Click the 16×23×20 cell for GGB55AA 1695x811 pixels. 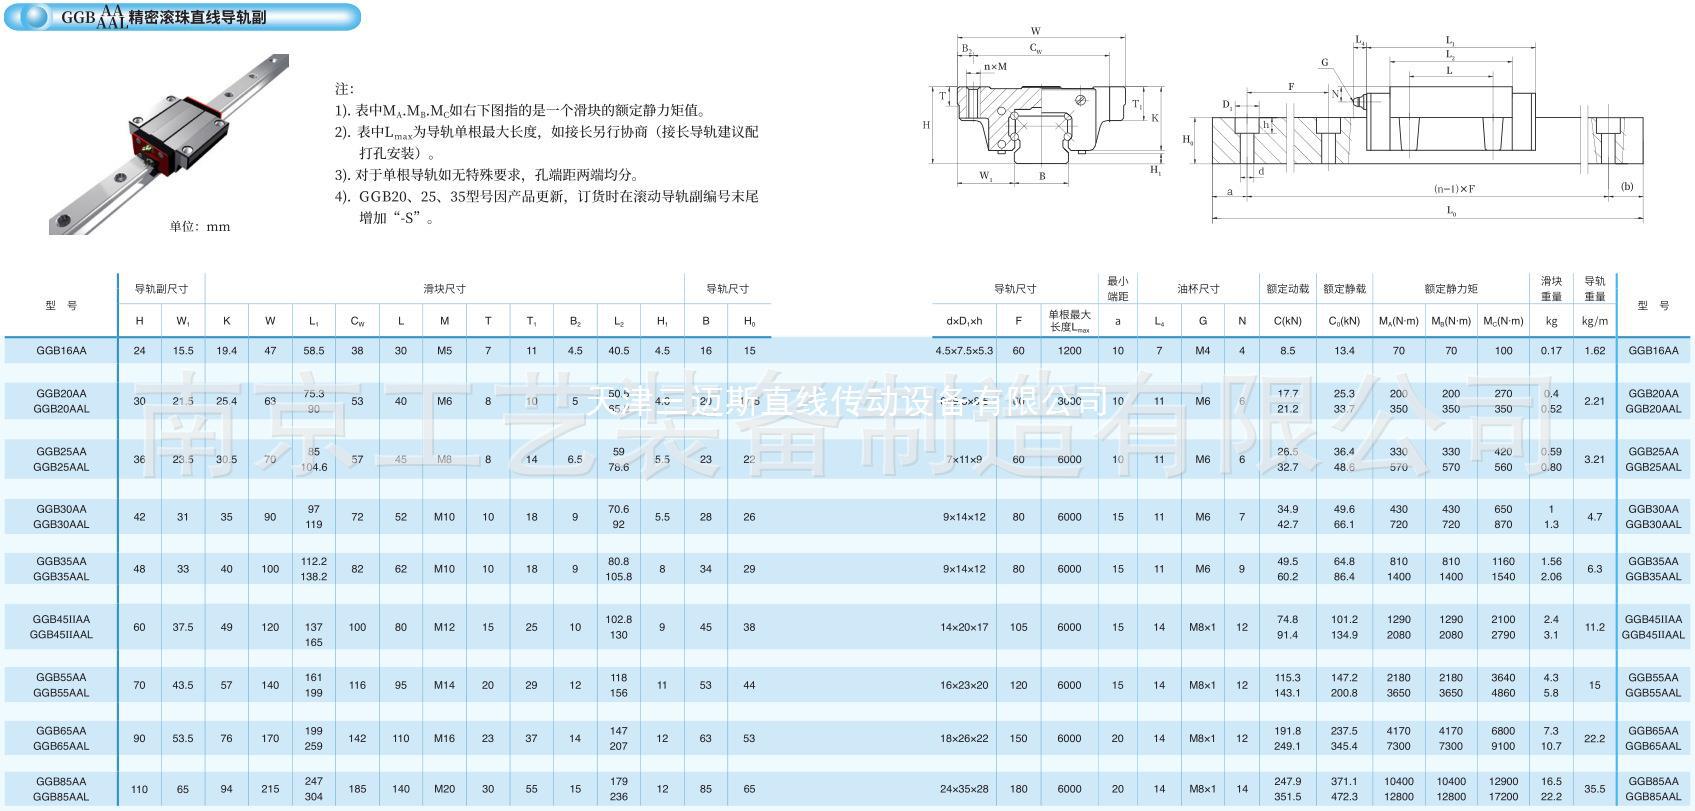click(964, 685)
